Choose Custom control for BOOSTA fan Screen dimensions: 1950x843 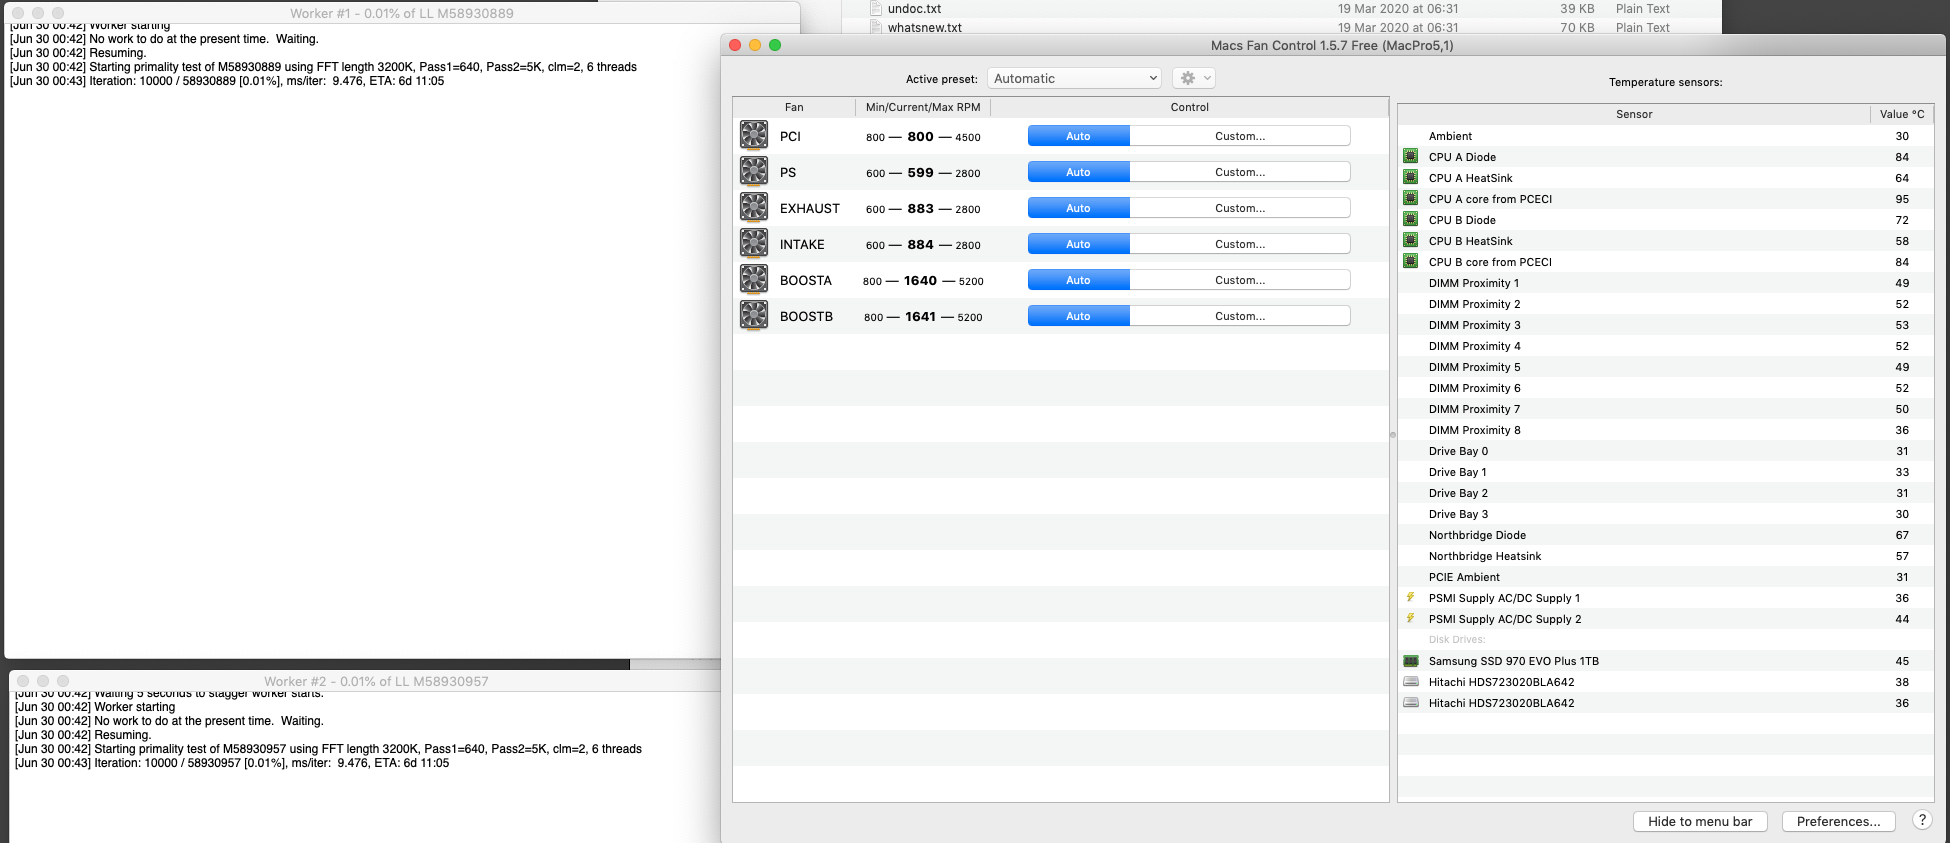coord(1240,280)
